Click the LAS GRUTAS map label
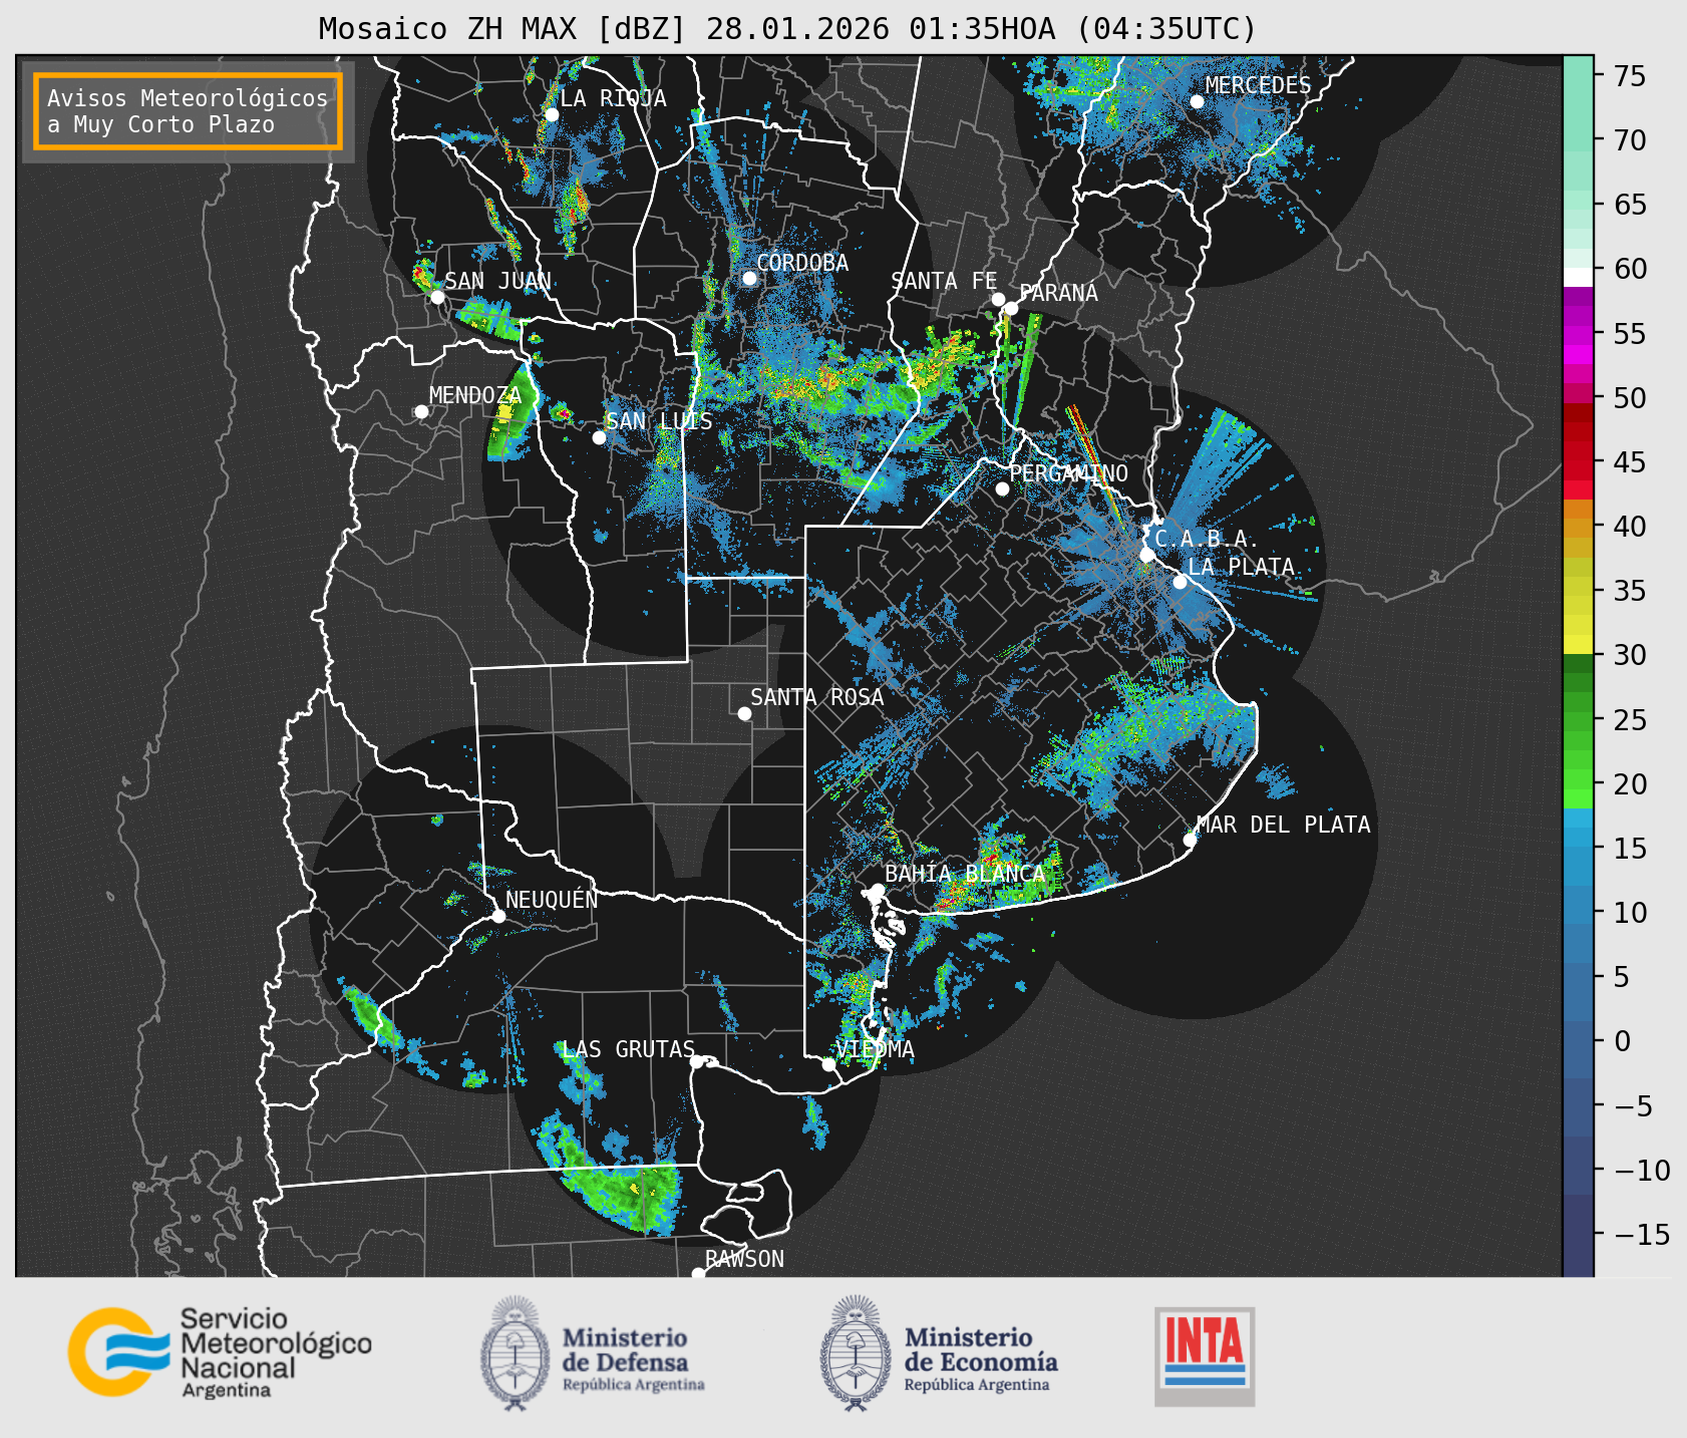The width and height of the screenshot is (1687, 1438). 628,1049
